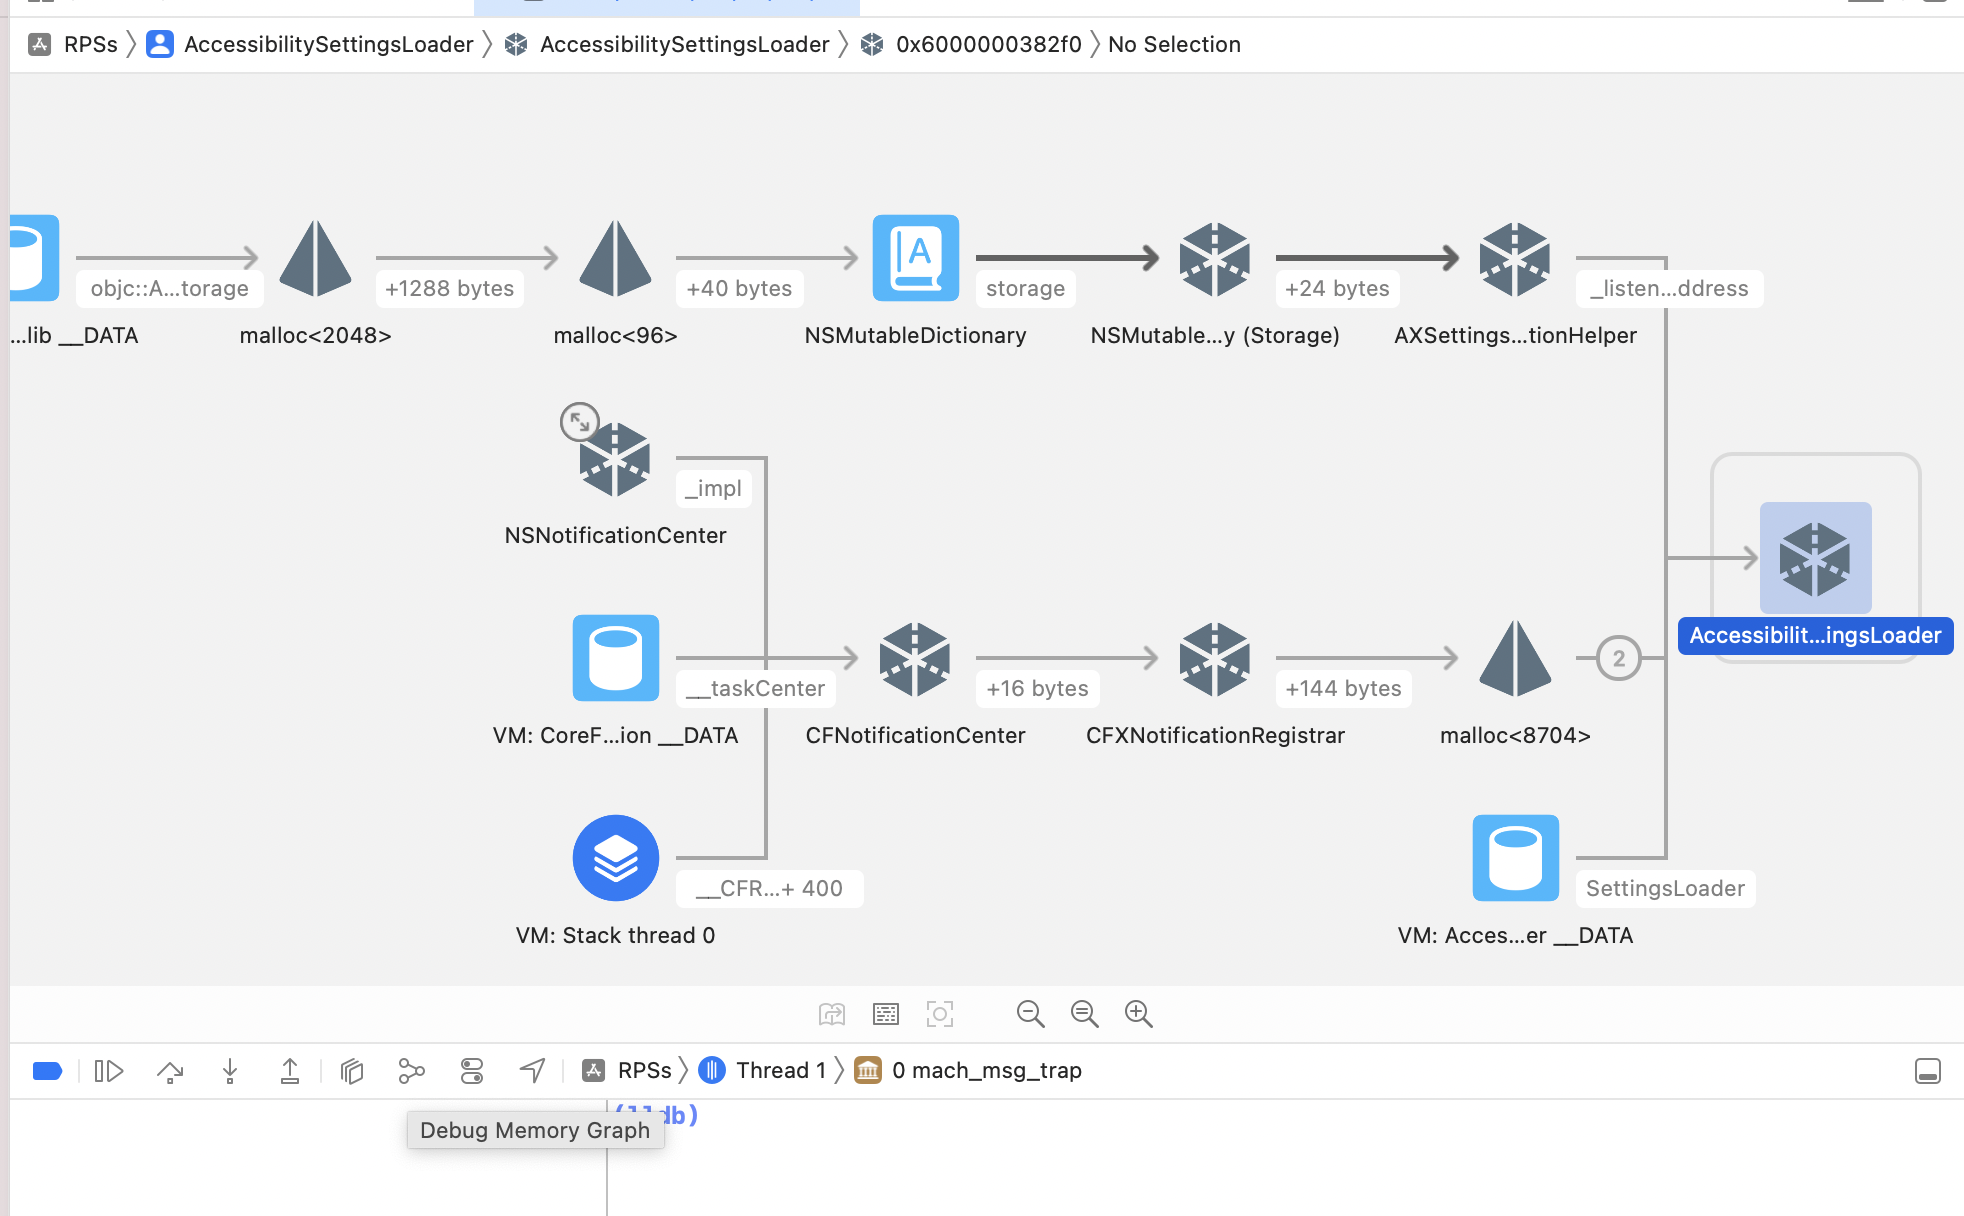The width and height of the screenshot is (1964, 1216).
Task: Open Debug View Hierarchy button
Action: (351, 1071)
